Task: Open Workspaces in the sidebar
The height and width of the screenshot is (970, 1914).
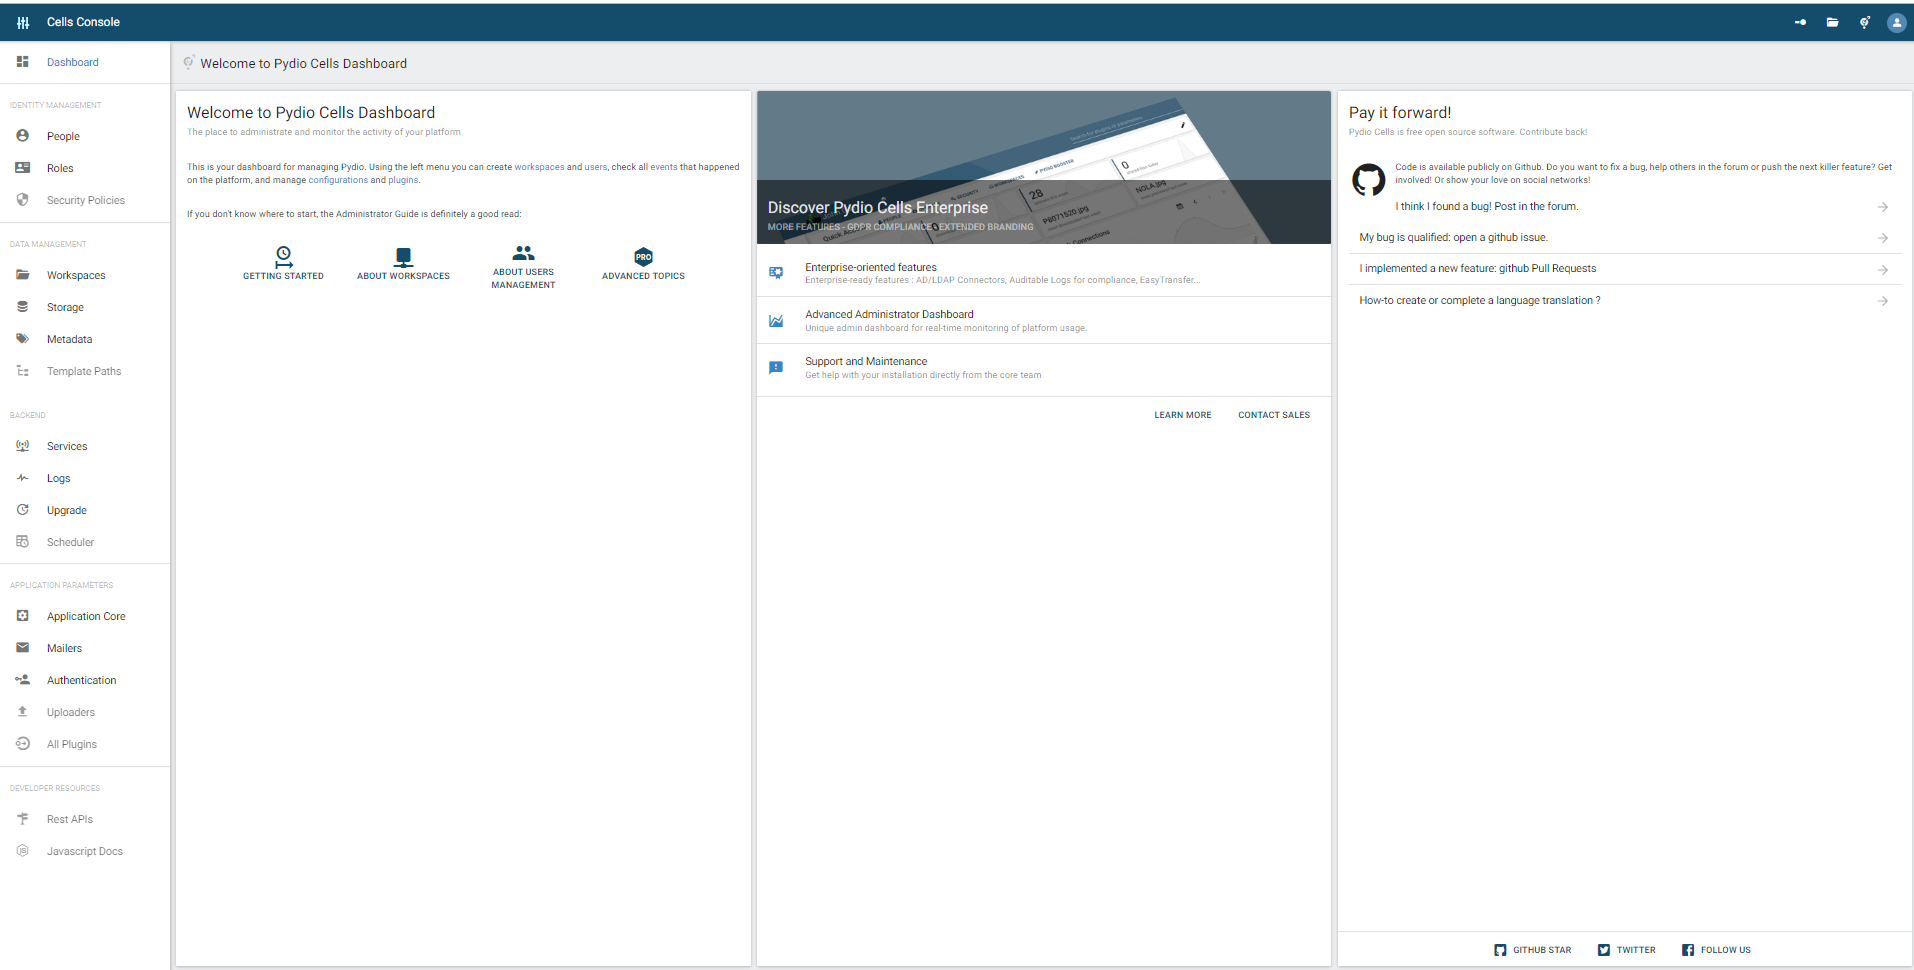Action: (76, 275)
